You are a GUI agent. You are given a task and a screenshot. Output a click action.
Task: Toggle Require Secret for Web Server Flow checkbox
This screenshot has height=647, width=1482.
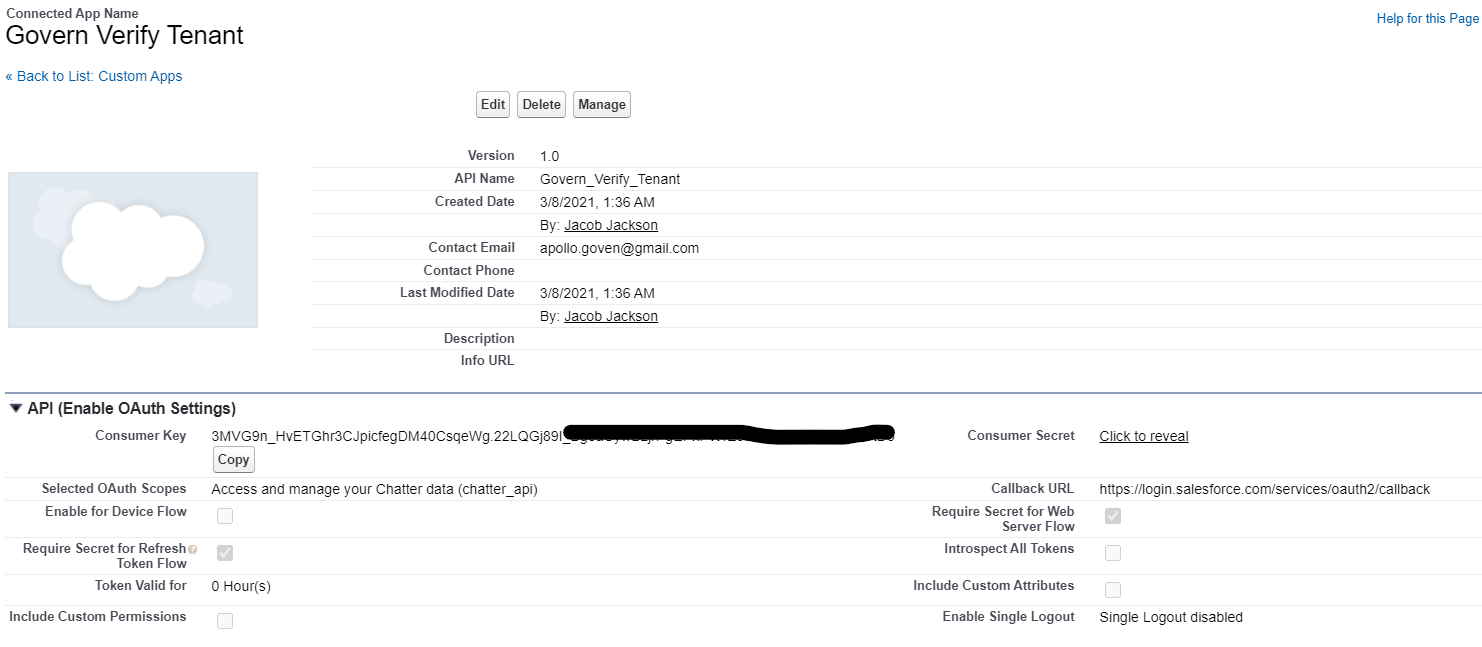(x=1113, y=516)
